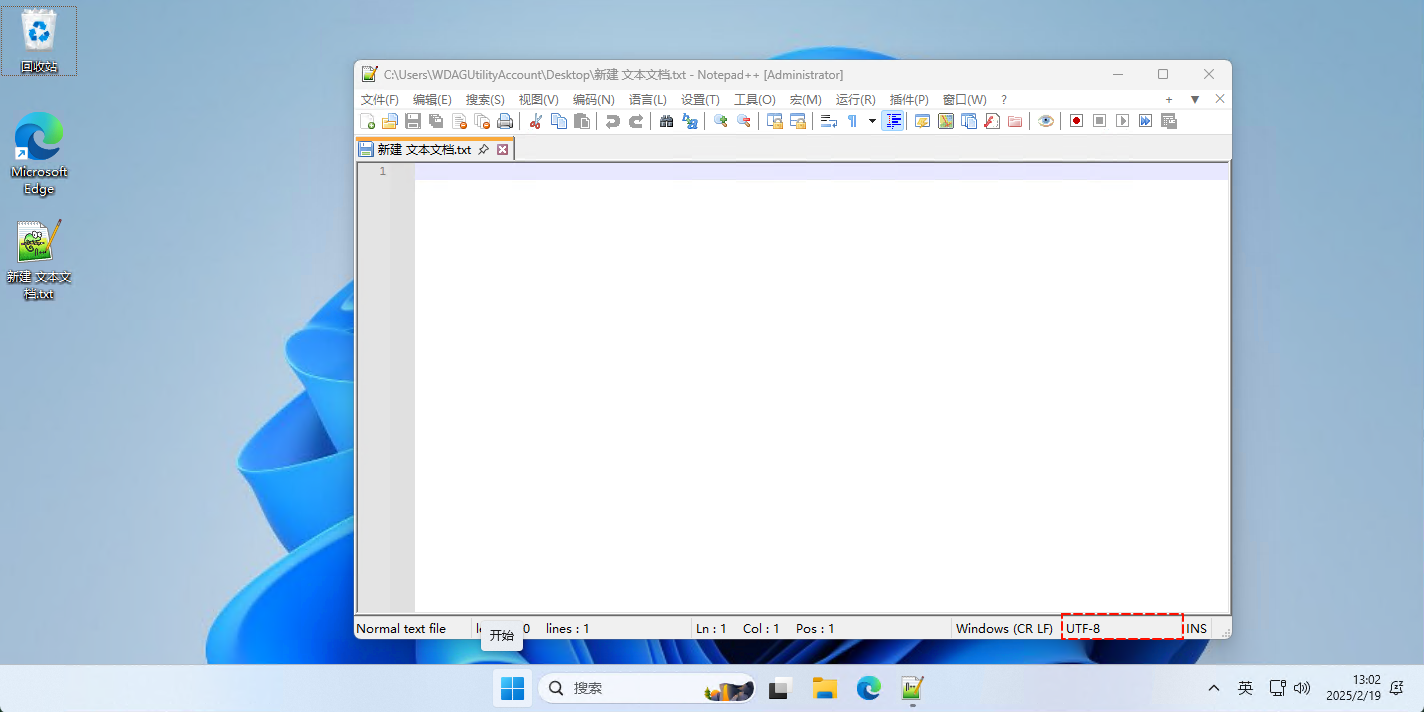The width and height of the screenshot is (1424, 712).
Task: Toggle show all characters display
Action: (851, 121)
